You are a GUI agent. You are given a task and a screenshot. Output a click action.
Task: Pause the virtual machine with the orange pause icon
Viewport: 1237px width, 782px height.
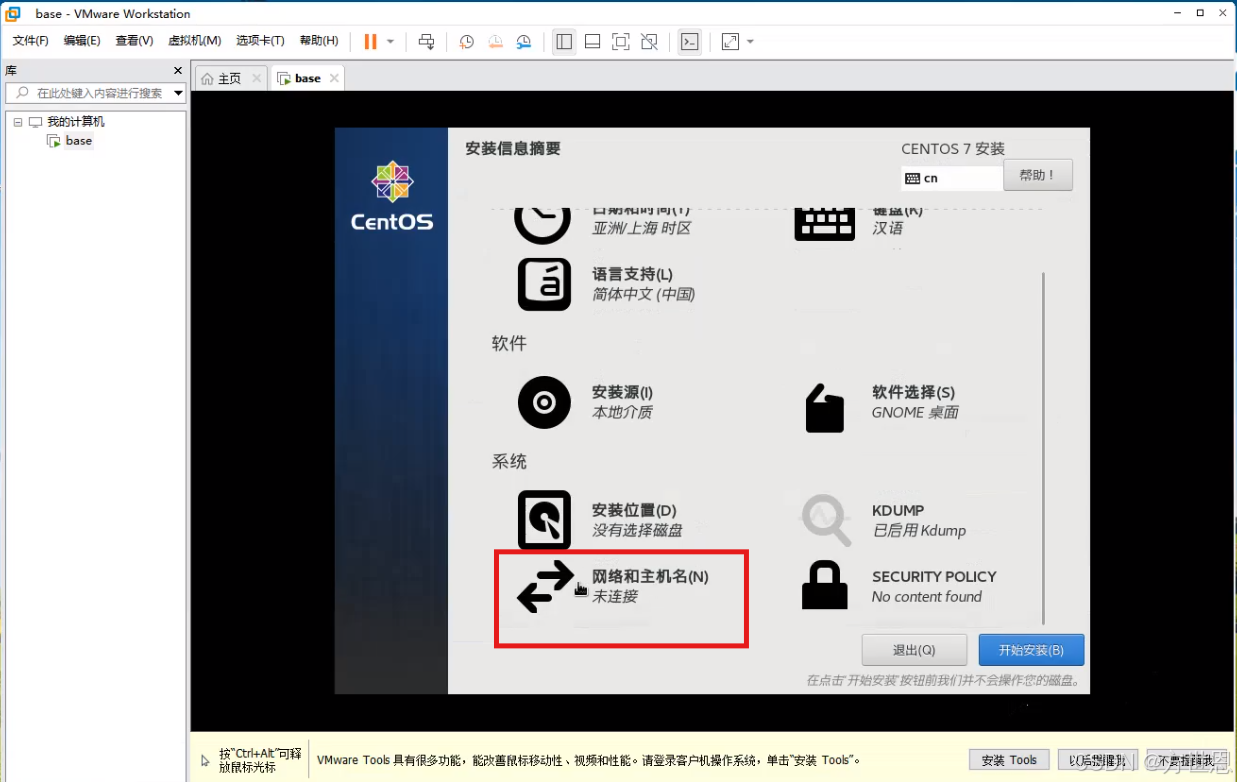pos(370,41)
